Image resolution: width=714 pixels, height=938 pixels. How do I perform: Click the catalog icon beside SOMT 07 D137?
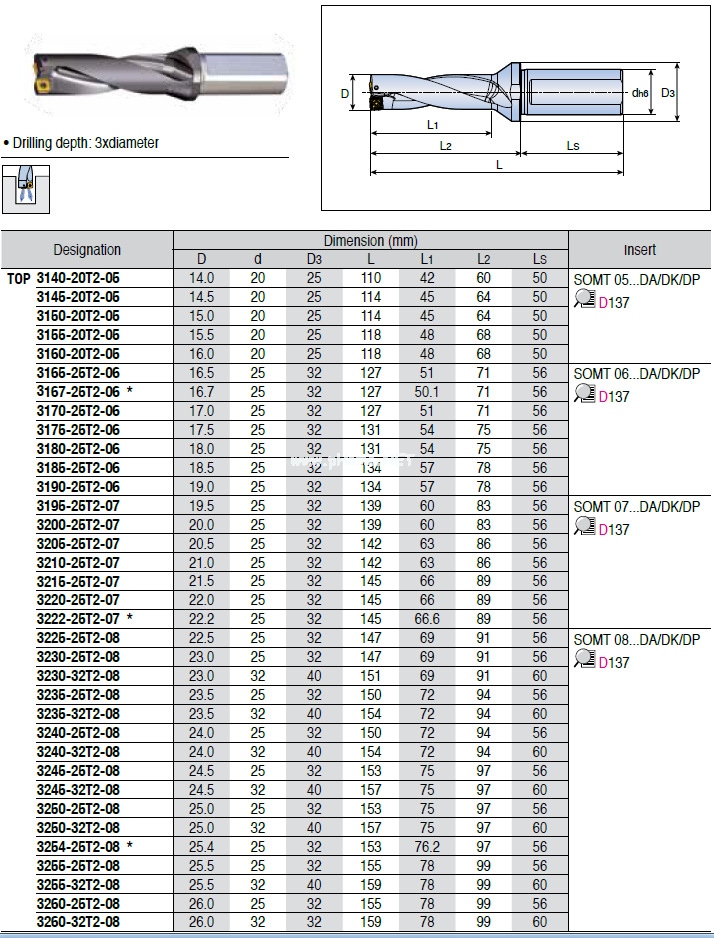click(x=584, y=527)
